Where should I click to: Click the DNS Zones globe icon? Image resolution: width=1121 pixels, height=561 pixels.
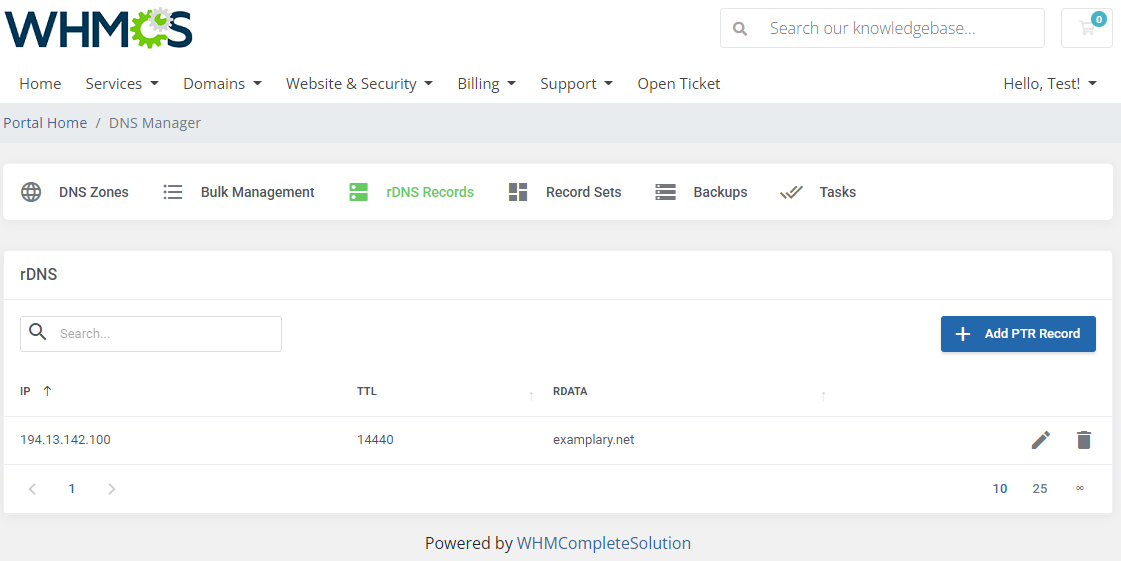[31, 192]
